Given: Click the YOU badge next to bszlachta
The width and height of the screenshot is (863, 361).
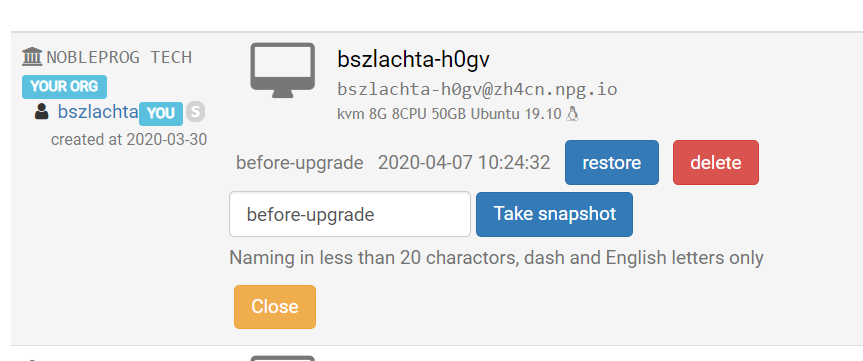Looking at the screenshot, I should click(x=161, y=113).
